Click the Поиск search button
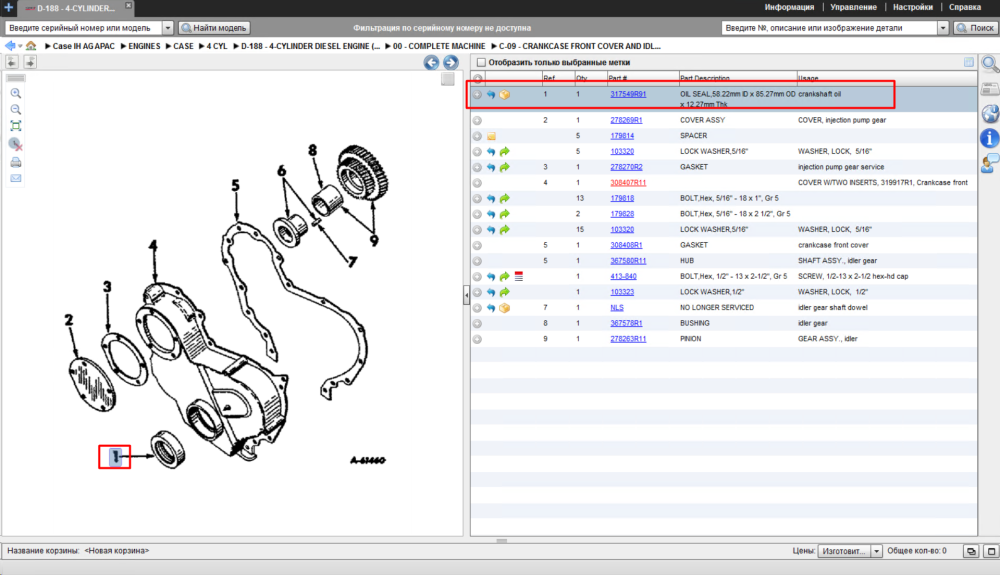The height and width of the screenshot is (575, 1000). 975,28
